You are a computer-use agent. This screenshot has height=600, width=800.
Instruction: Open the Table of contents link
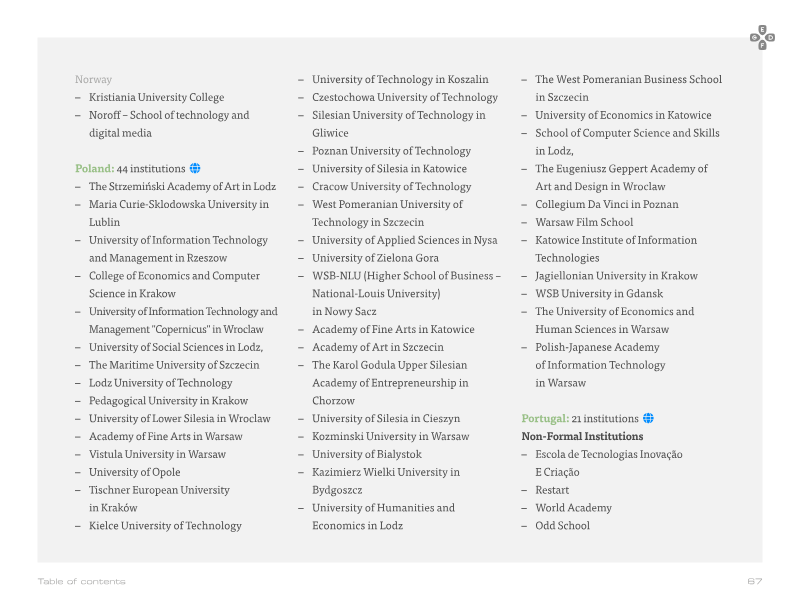click(x=82, y=581)
